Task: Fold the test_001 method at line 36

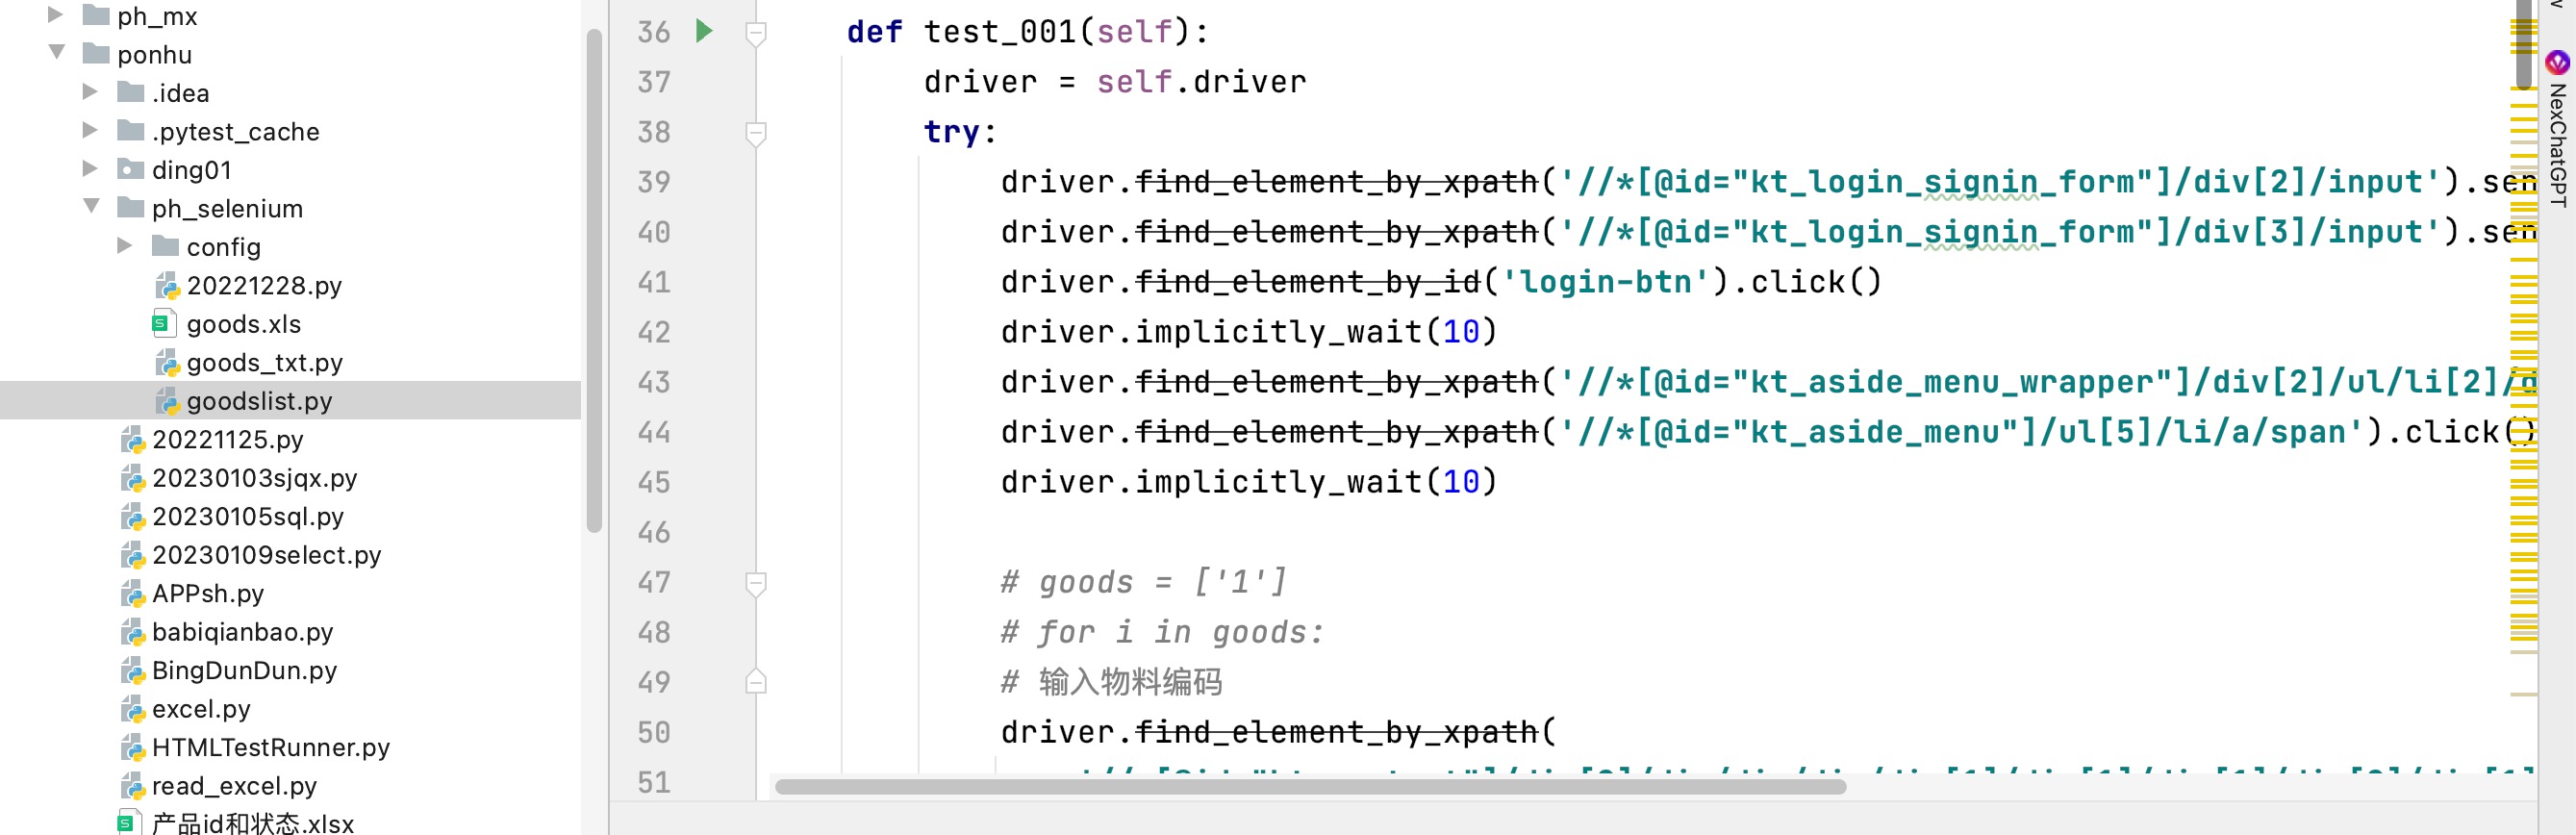Action: (x=756, y=34)
